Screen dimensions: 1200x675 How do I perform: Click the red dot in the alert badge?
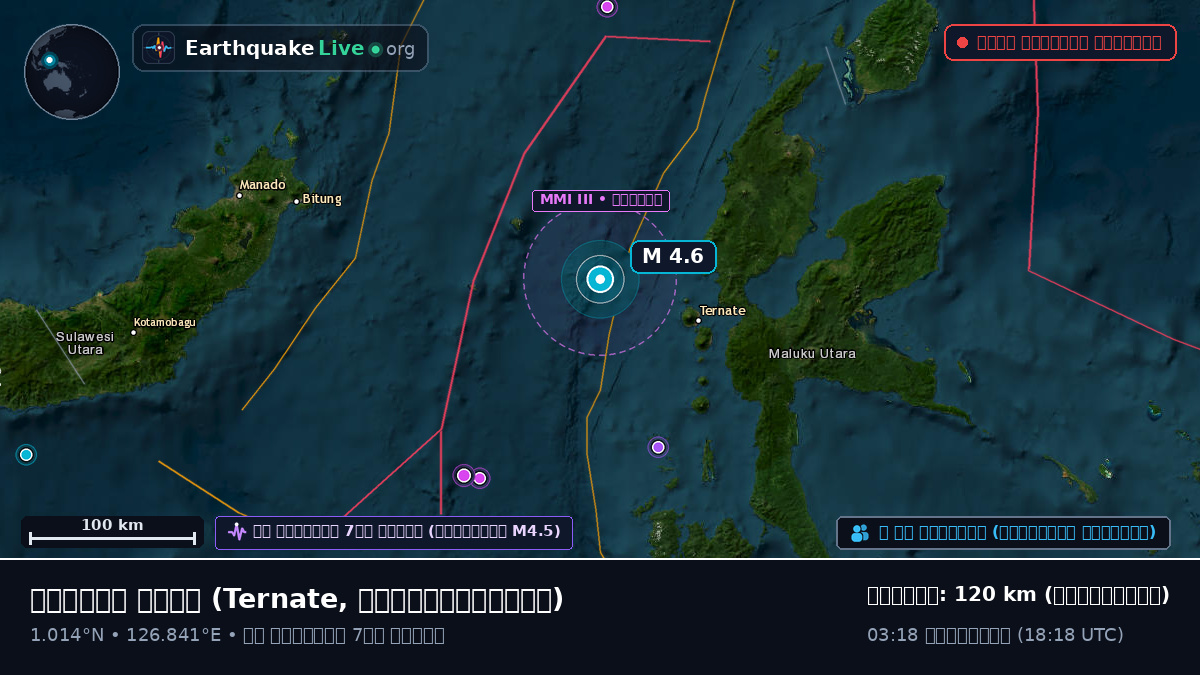click(x=962, y=43)
